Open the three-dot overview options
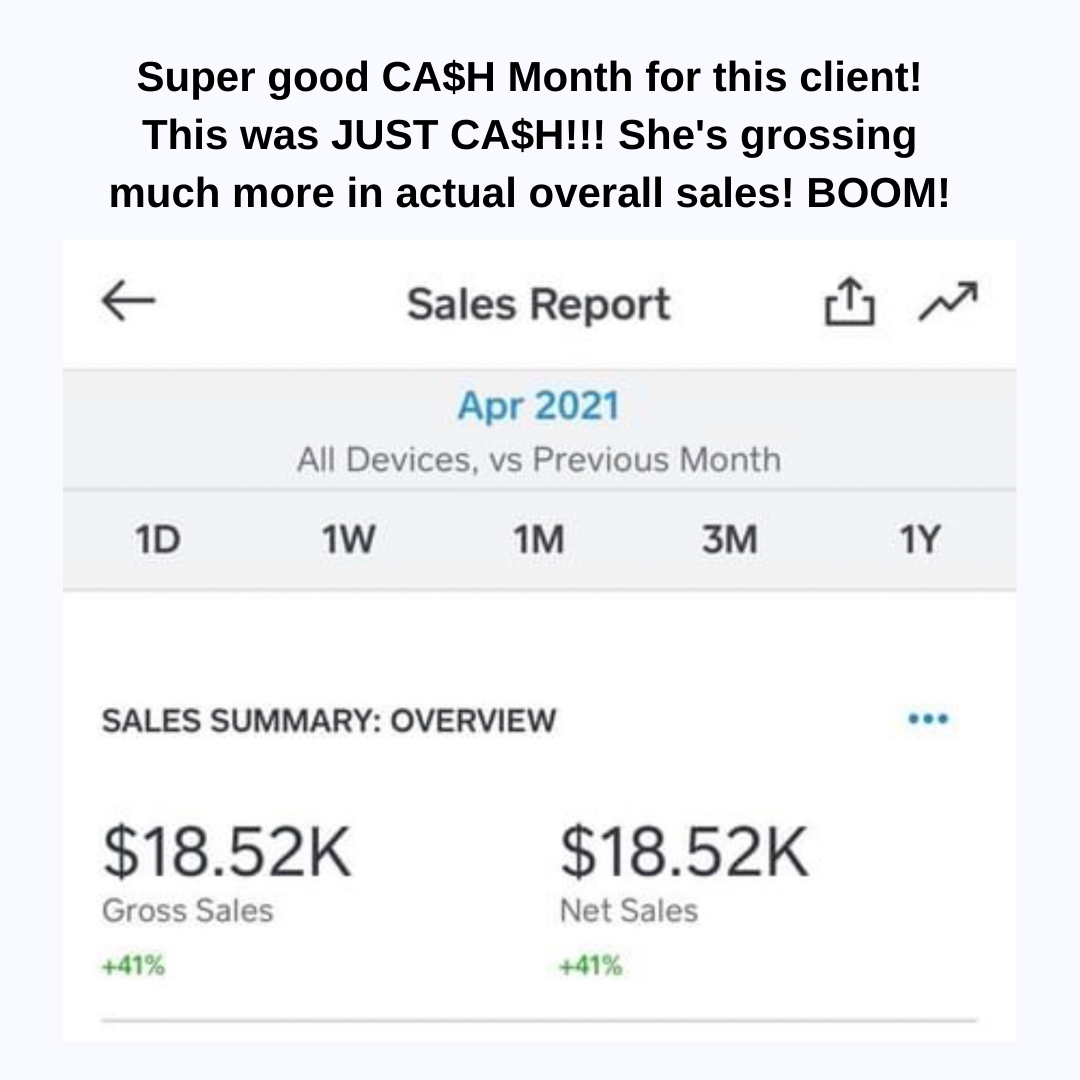The height and width of the screenshot is (1080, 1080). tap(928, 719)
